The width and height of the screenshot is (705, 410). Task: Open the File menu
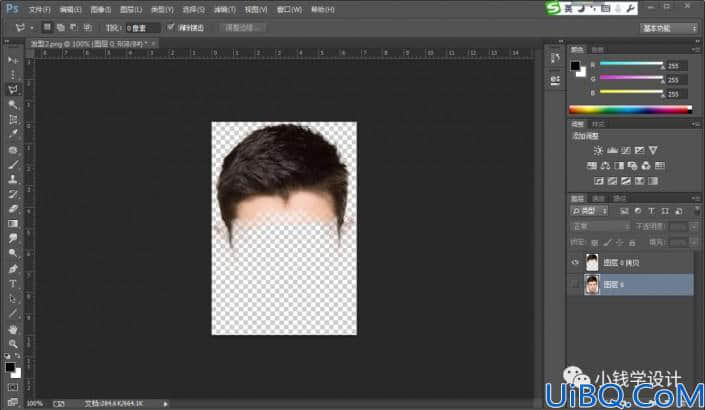[40, 9]
